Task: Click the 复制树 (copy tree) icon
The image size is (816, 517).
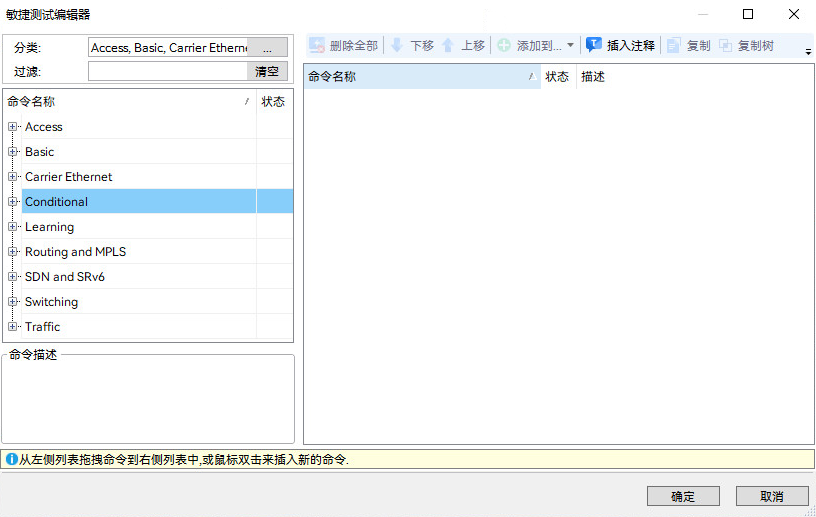Action: tap(725, 46)
